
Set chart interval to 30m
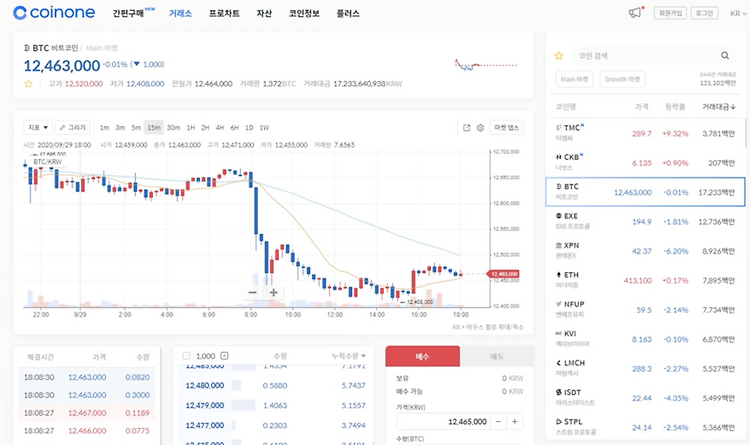pyautogui.click(x=174, y=128)
